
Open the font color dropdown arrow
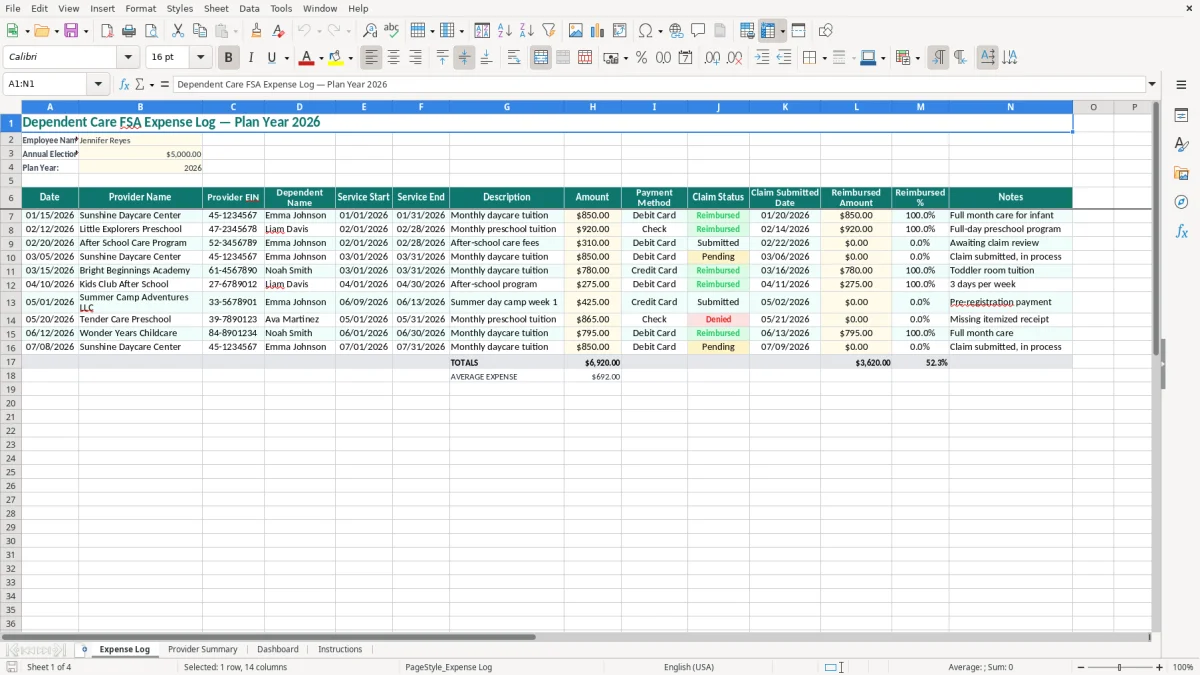321,59
